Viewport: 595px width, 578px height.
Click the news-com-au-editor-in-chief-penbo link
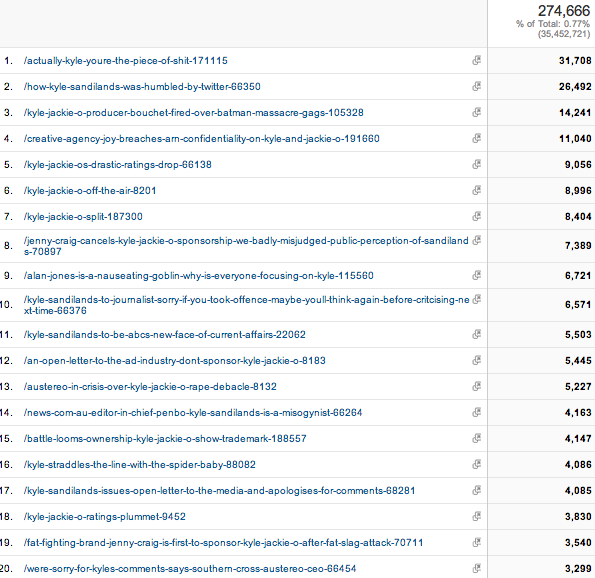click(193, 413)
